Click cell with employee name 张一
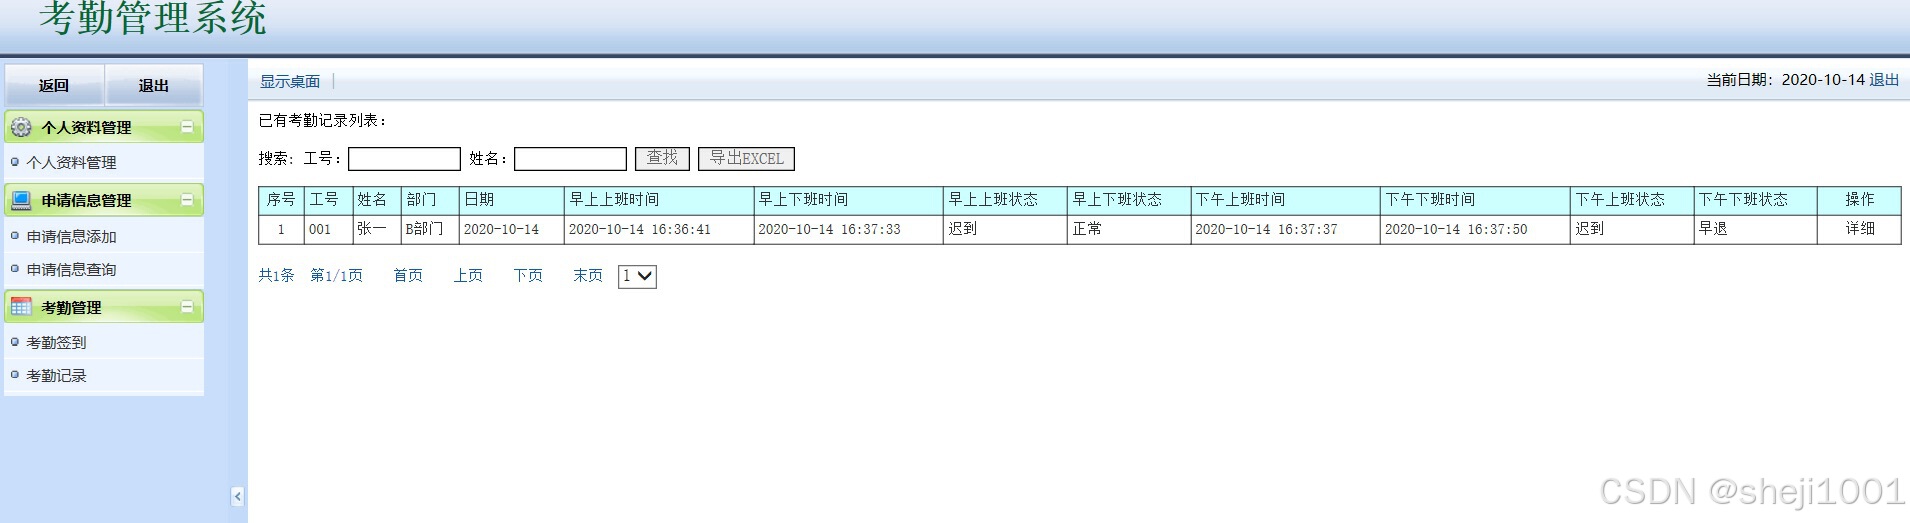 (x=377, y=229)
